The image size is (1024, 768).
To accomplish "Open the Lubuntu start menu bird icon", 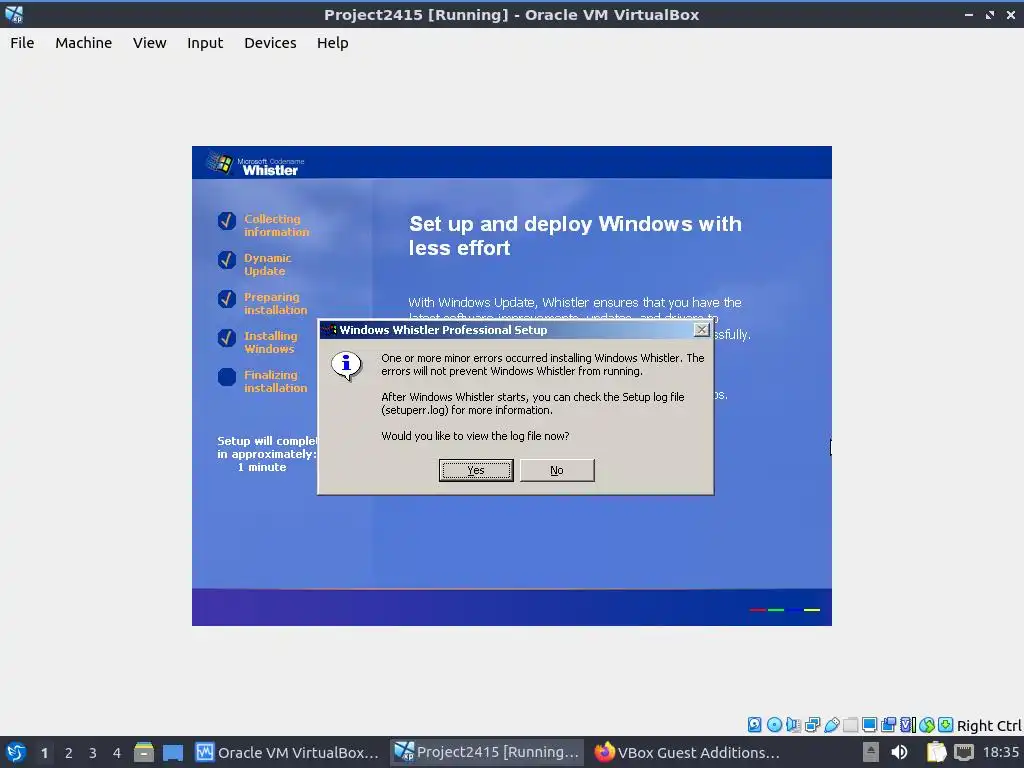I will tap(15, 752).
